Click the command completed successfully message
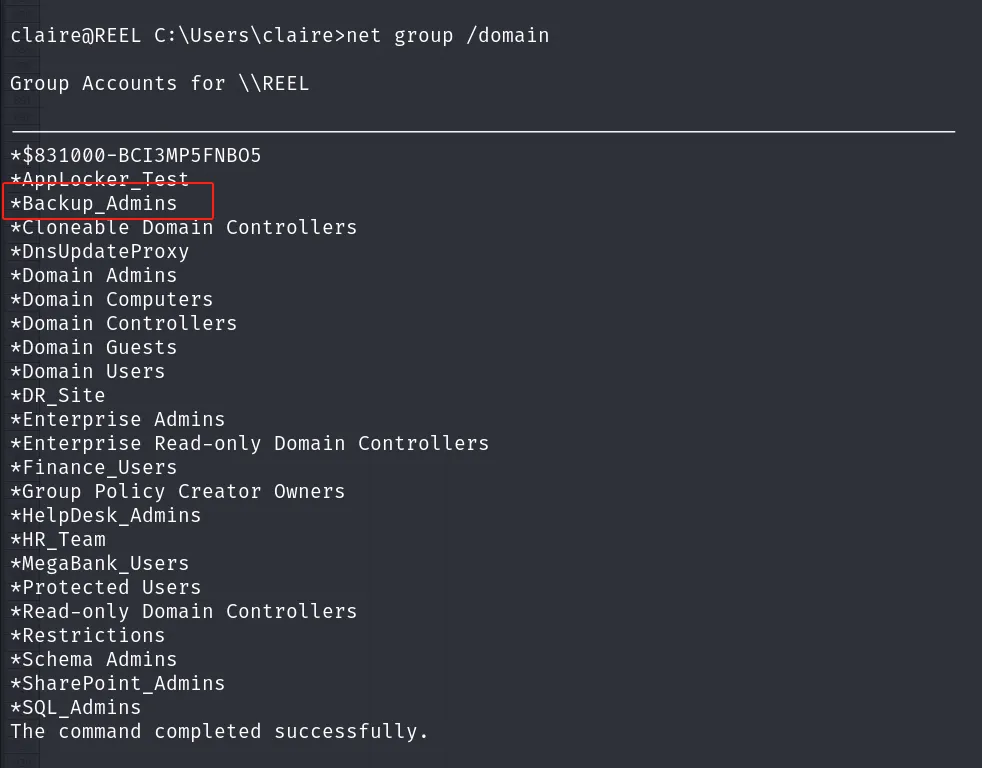 [219, 732]
